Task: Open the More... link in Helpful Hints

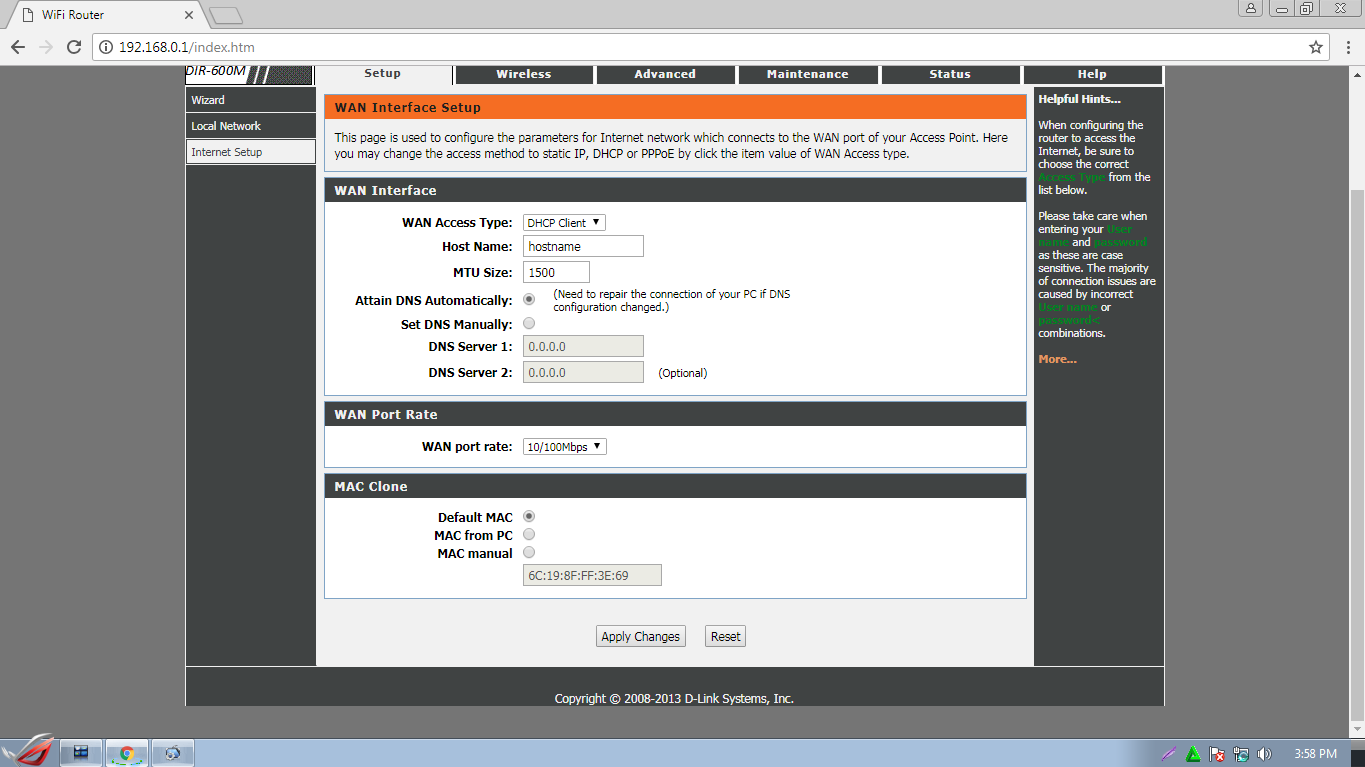Action: [1056, 358]
